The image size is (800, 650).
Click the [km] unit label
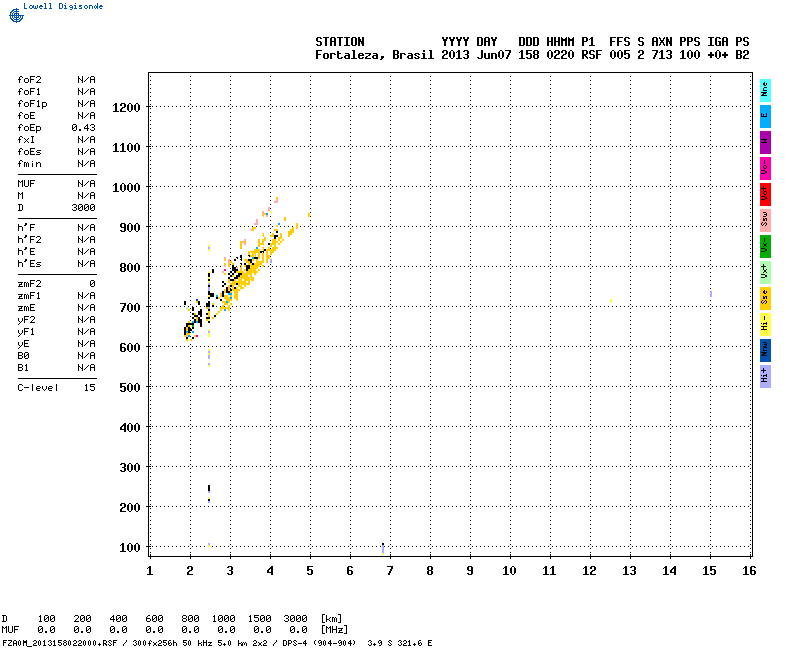(x=331, y=619)
